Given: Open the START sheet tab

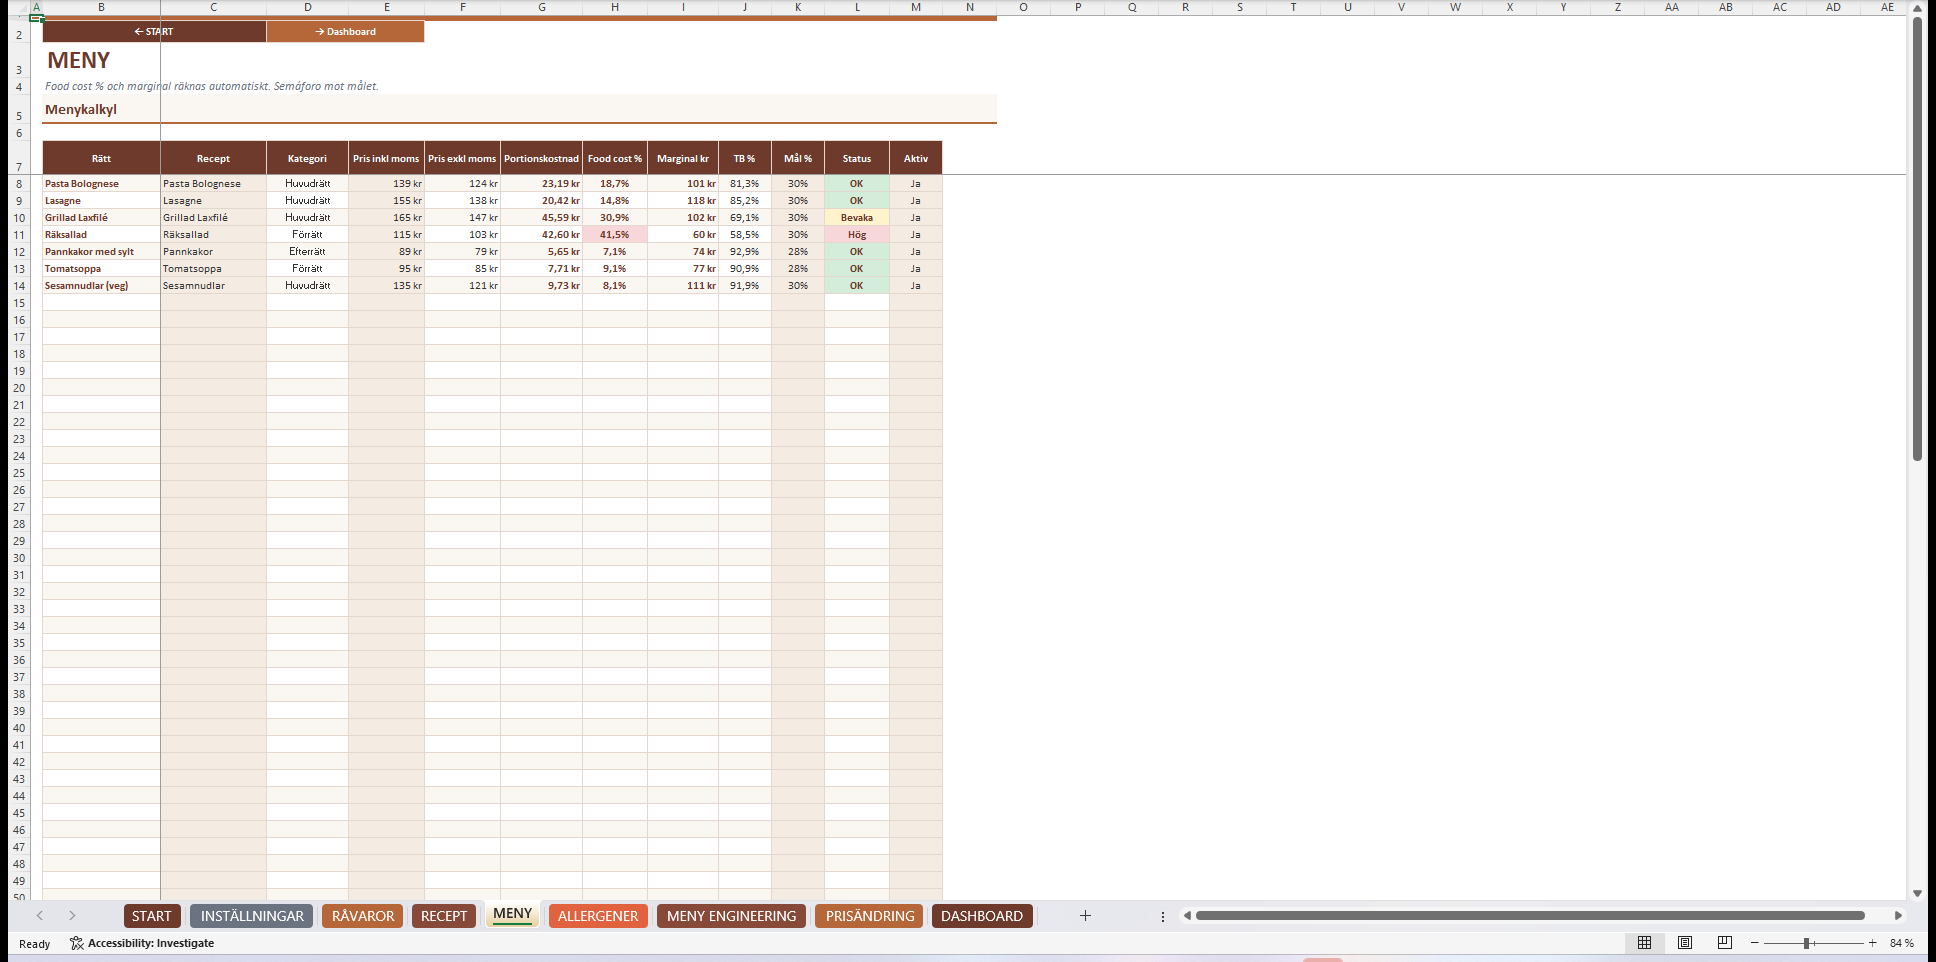Looking at the screenshot, I should click(x=152, y=916).
